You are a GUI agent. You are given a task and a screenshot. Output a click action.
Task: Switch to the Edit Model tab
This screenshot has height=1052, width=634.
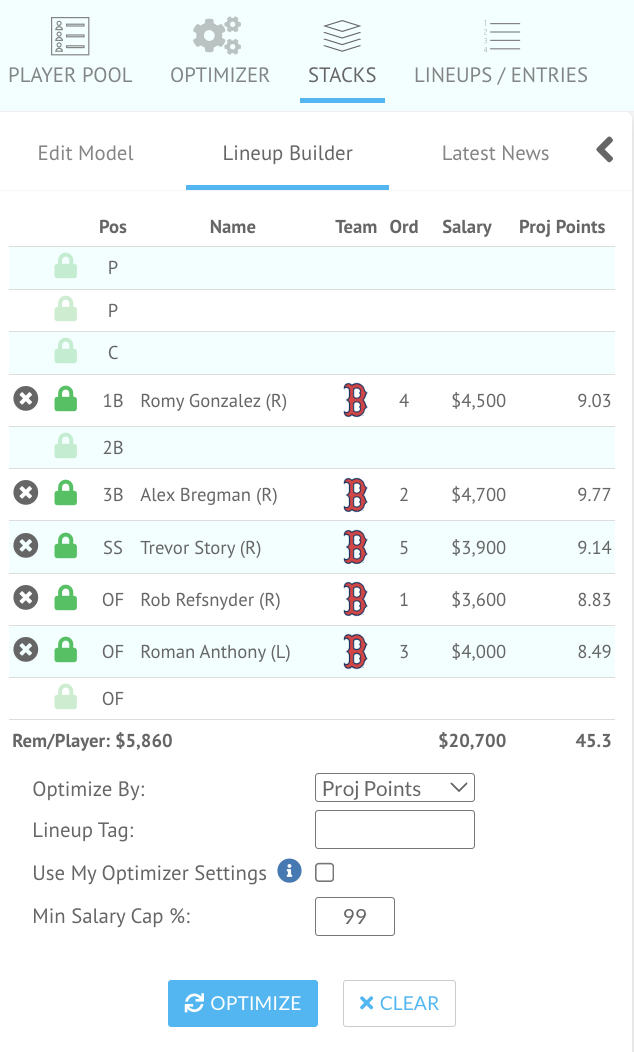(86, 154)
